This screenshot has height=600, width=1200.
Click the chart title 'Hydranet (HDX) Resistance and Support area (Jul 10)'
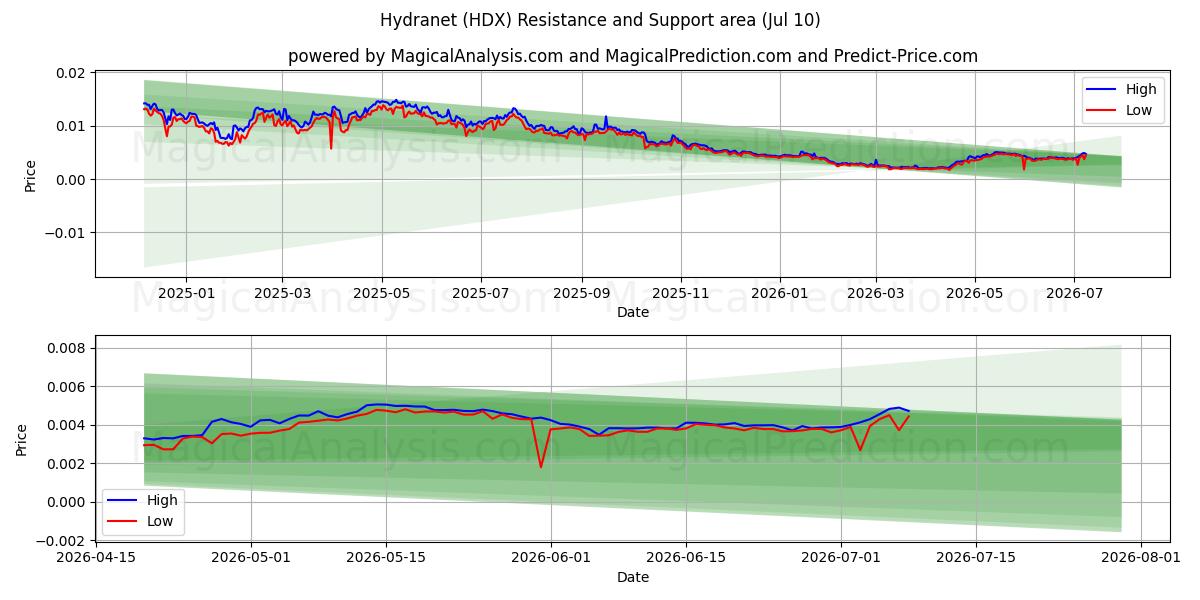coord(600,20)
